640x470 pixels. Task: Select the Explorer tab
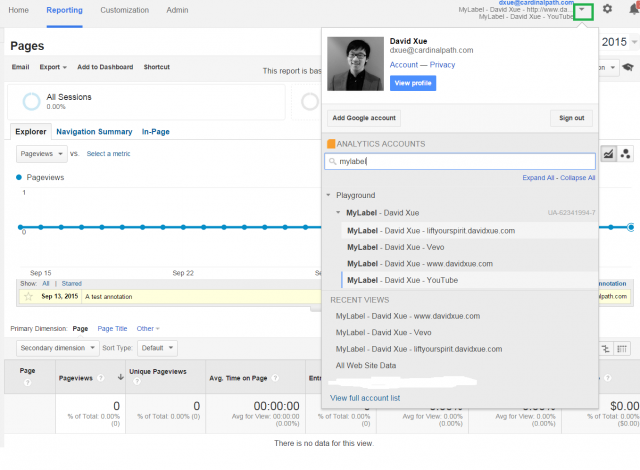pyautogui.click(x=31, y=132)
